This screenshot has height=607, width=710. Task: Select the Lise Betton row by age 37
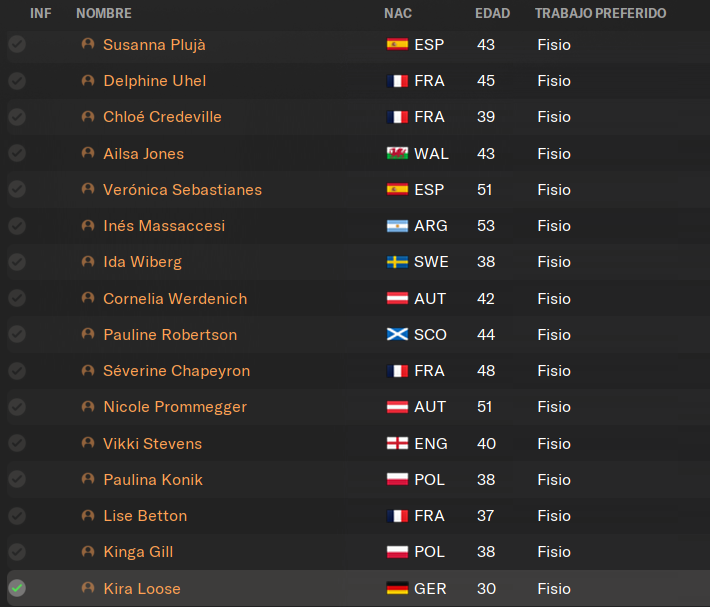click(485, 516)
